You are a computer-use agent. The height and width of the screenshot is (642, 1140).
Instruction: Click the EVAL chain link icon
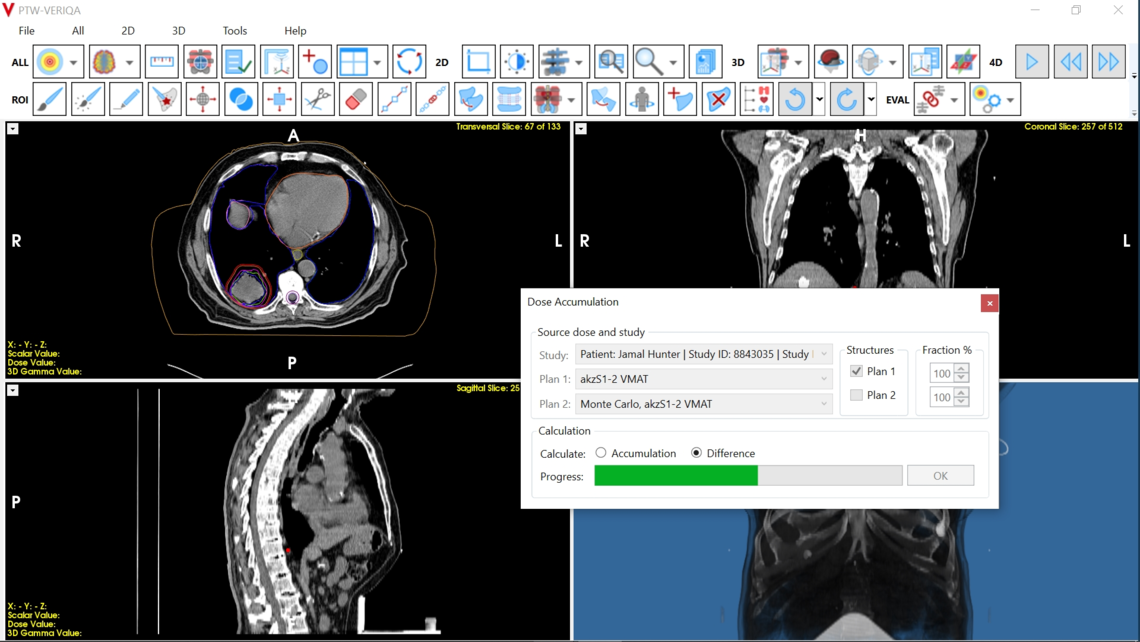click(x=930, y=99)
